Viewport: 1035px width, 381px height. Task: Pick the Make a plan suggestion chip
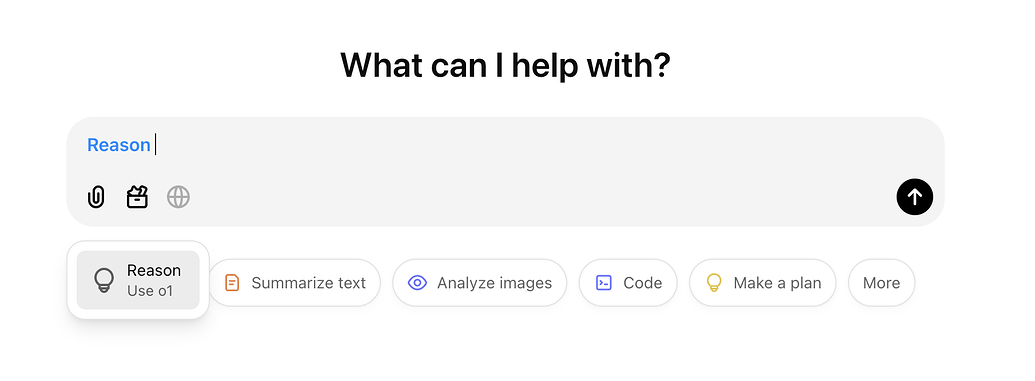(x=762, y=283)
